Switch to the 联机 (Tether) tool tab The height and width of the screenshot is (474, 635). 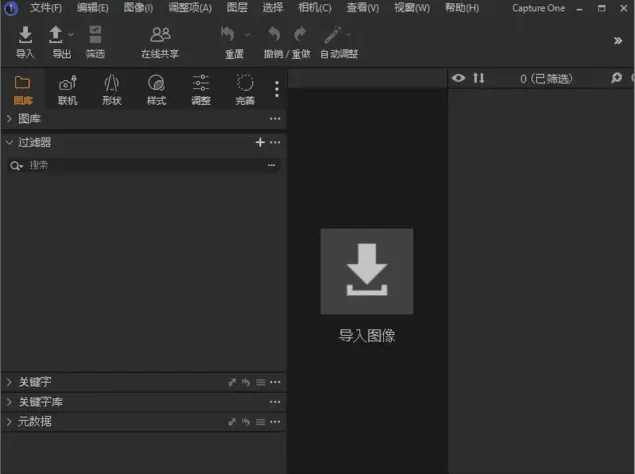67,88
